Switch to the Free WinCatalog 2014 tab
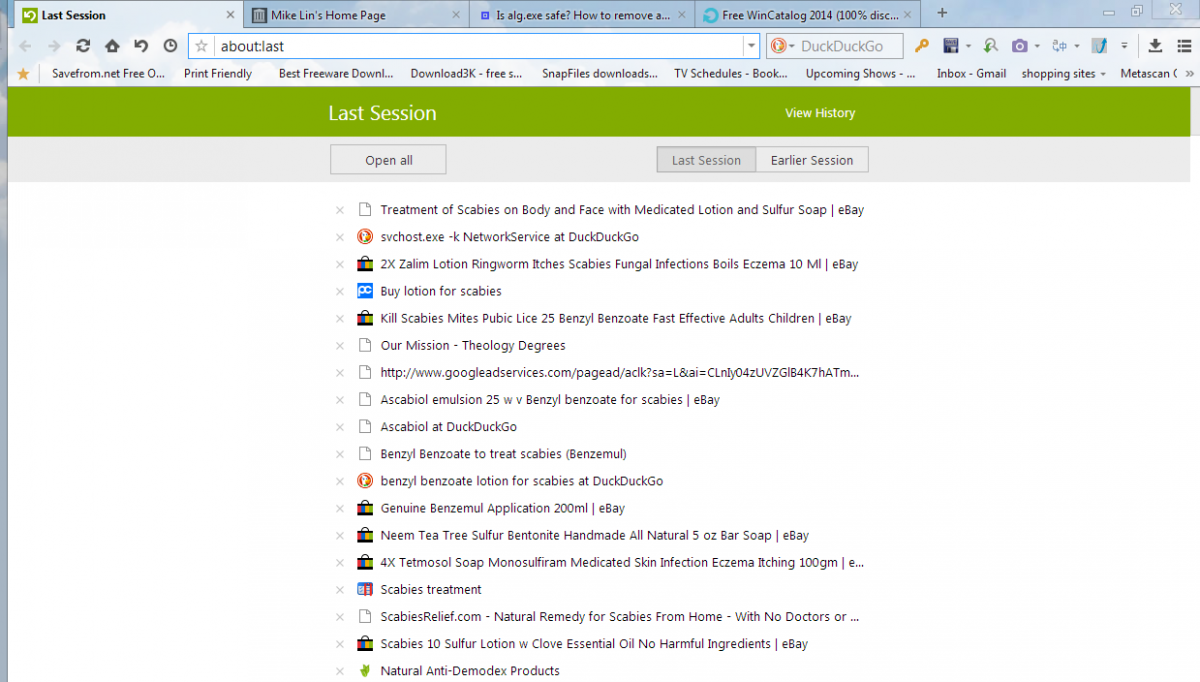This screenshot has width=1200, height=682. click(x=808, y=15)
